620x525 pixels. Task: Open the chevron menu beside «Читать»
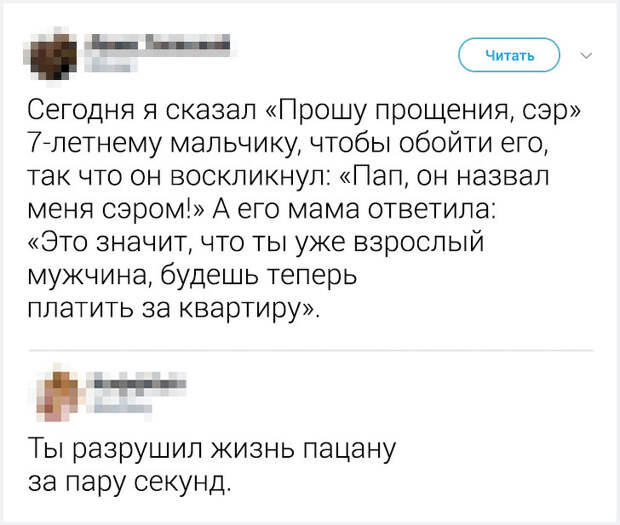[587, 56]
